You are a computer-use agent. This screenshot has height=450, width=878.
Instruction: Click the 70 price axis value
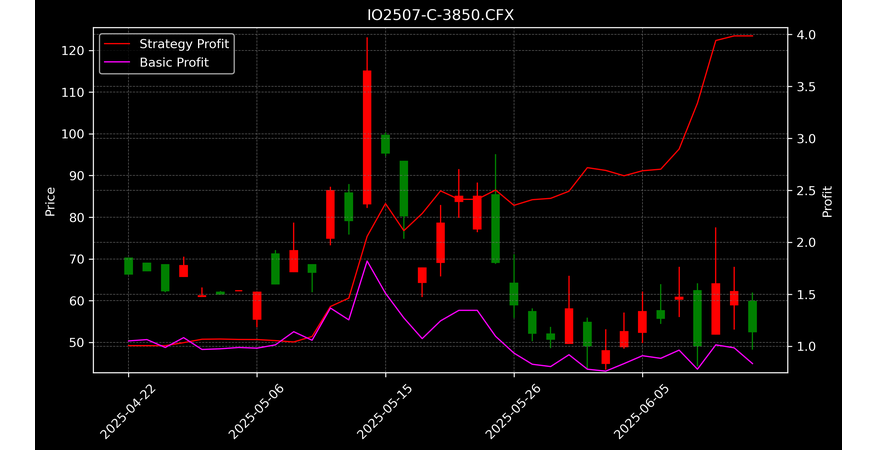point(77,259)
